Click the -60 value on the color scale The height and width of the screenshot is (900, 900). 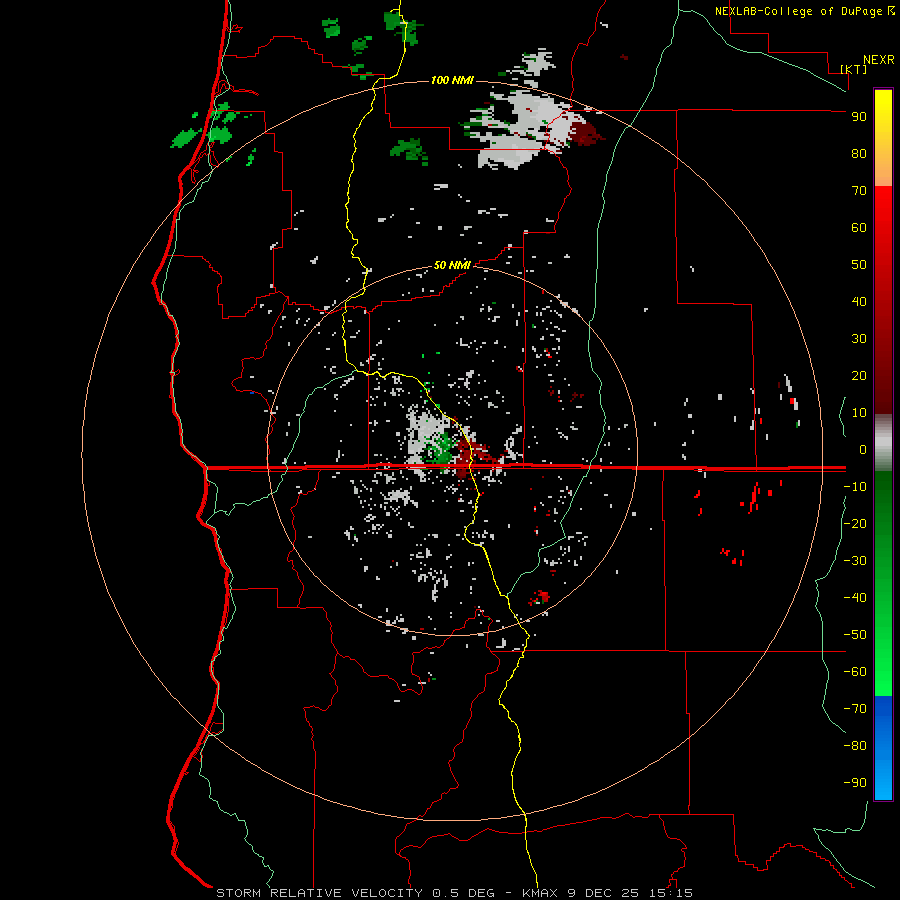pyautogui.click(x=855, y=672)
